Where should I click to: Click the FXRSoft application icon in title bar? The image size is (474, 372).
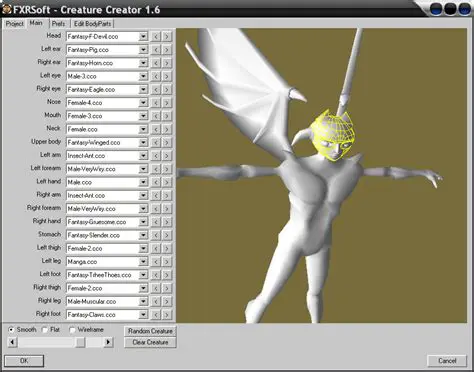point(6,9)
